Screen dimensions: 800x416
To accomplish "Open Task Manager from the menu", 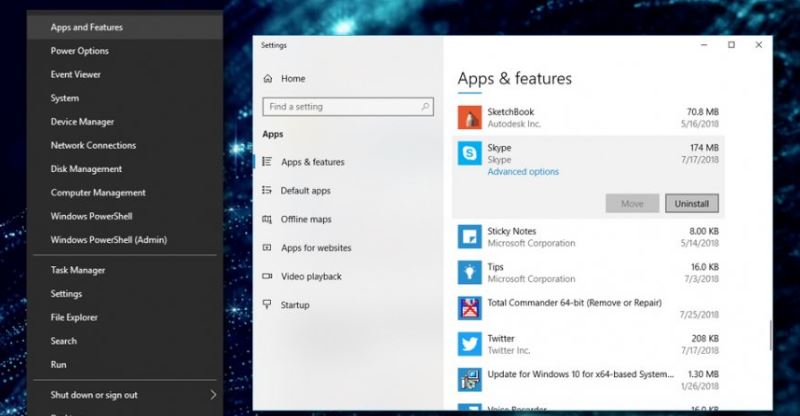I will tap(125, 270).
